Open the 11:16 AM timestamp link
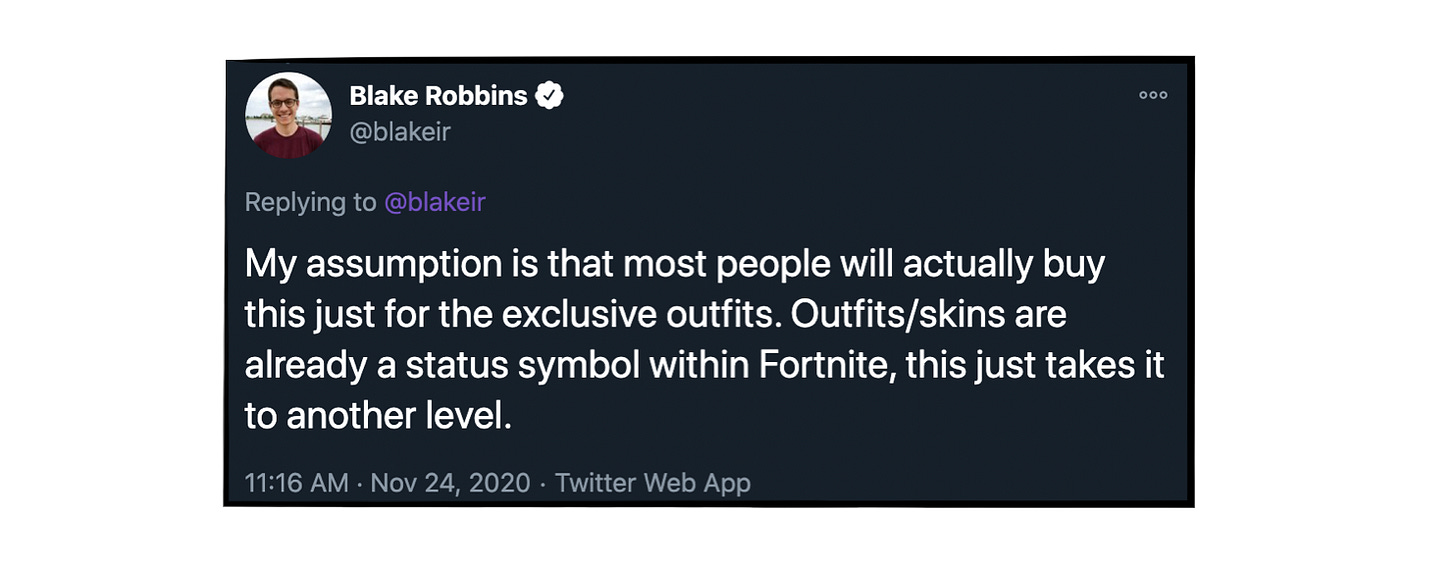The height and width of the screenshot is (565, 1456). pyautogui.click(x=296, y=483)
